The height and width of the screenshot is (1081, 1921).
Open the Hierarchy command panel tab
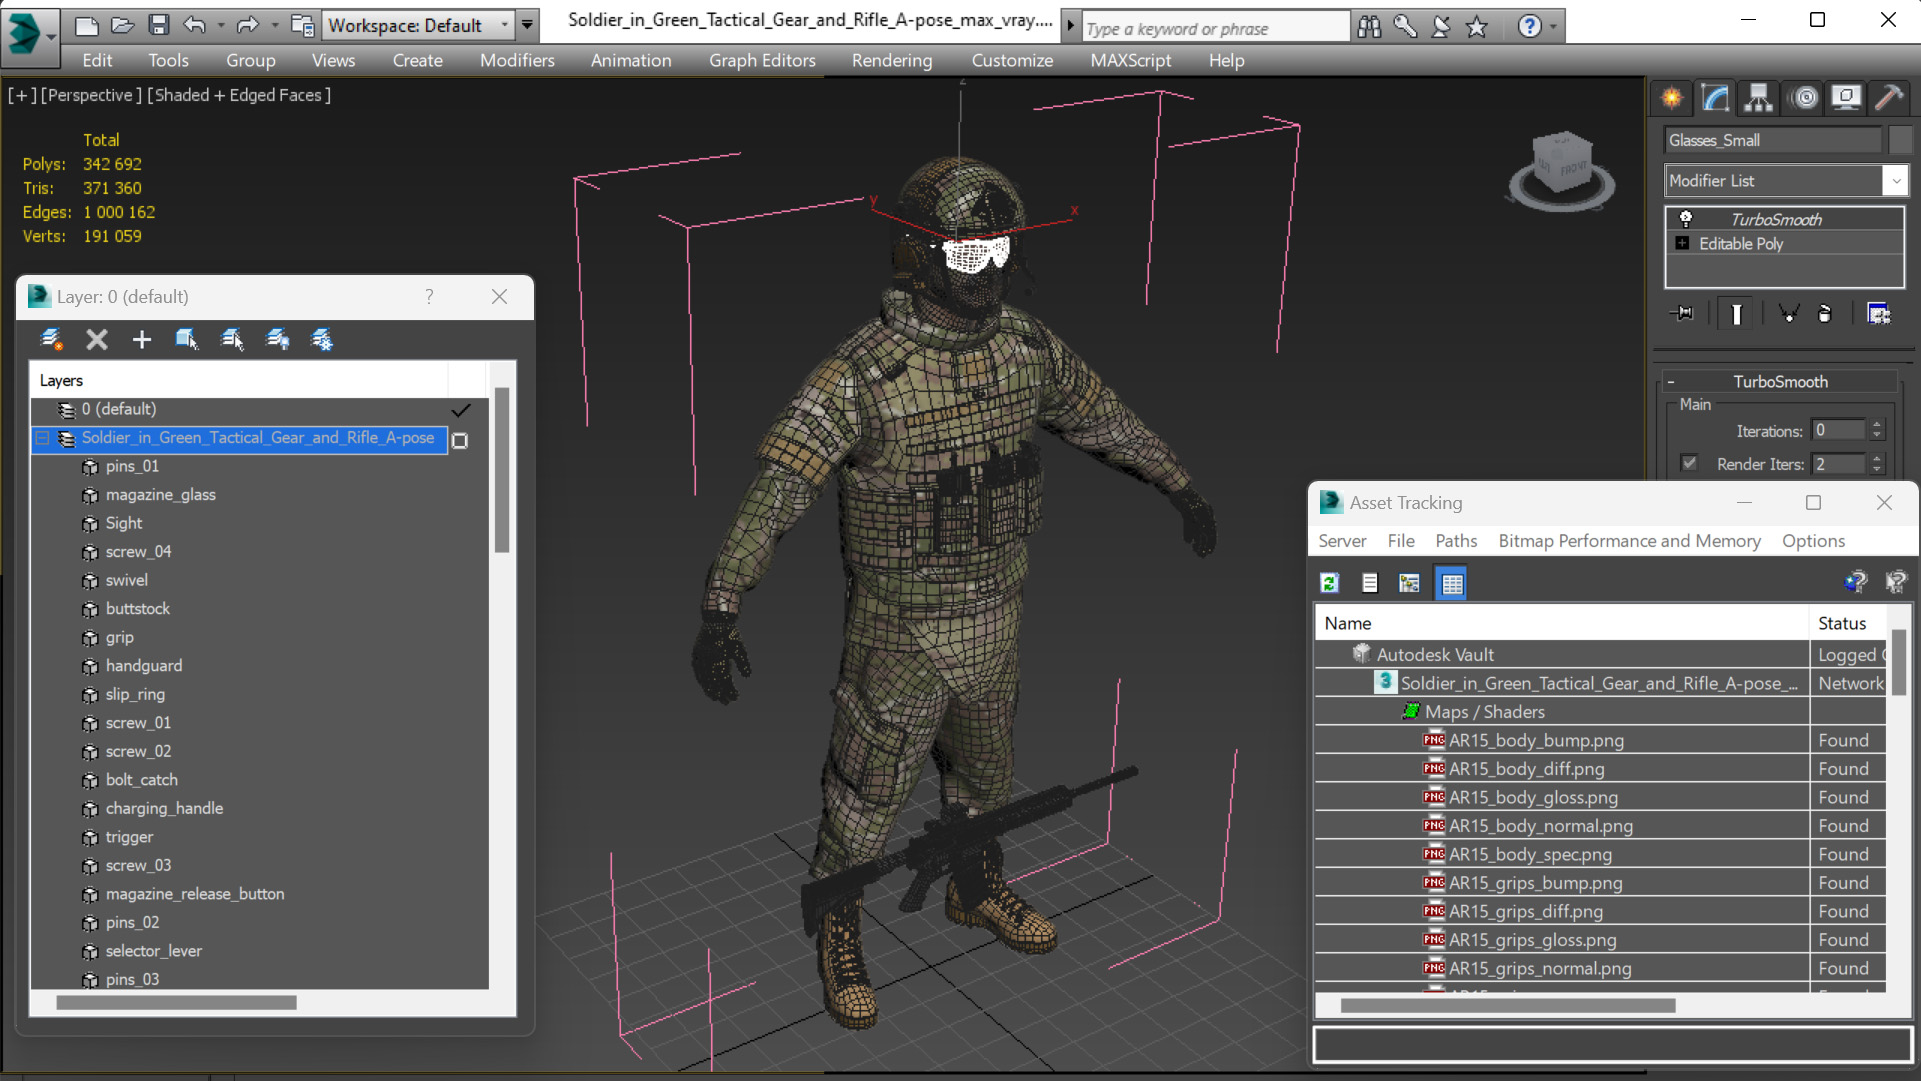[x=1758, y=97]
